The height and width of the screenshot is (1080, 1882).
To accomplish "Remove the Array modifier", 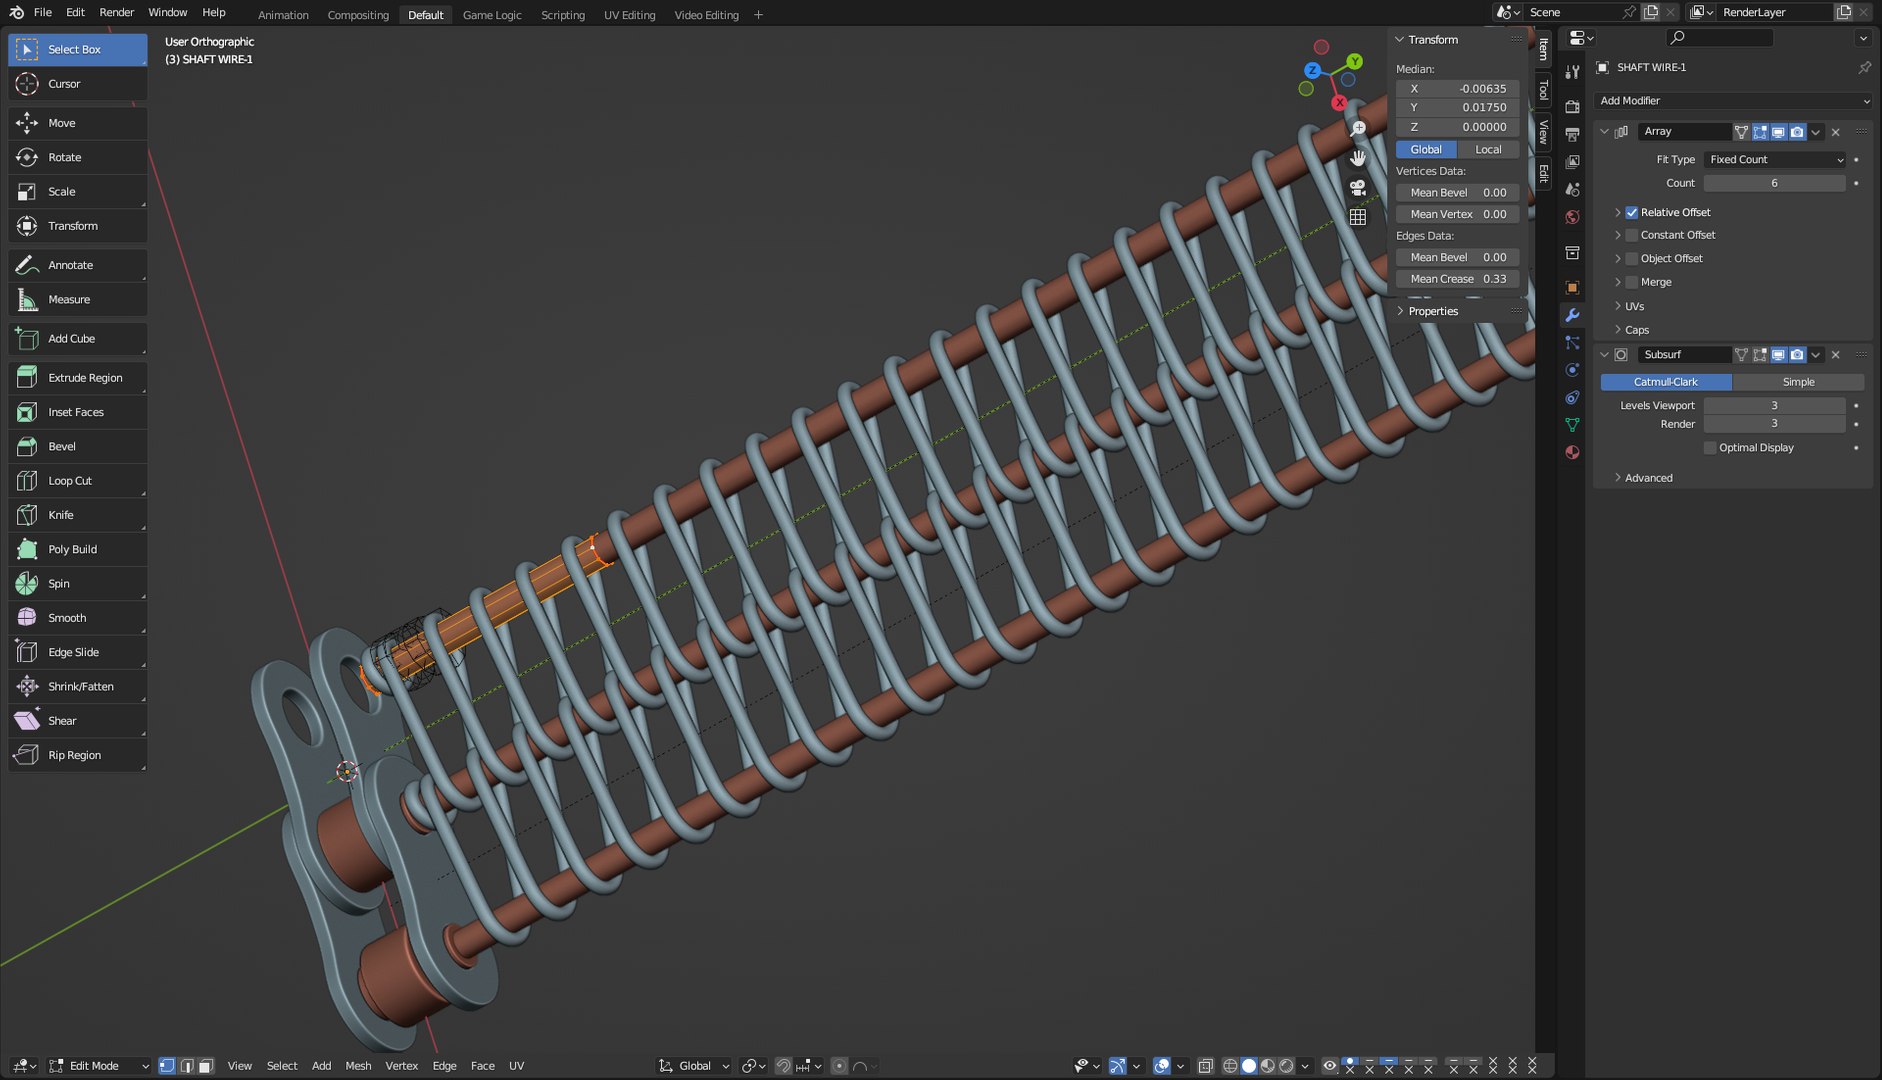I will [1836, 132].
